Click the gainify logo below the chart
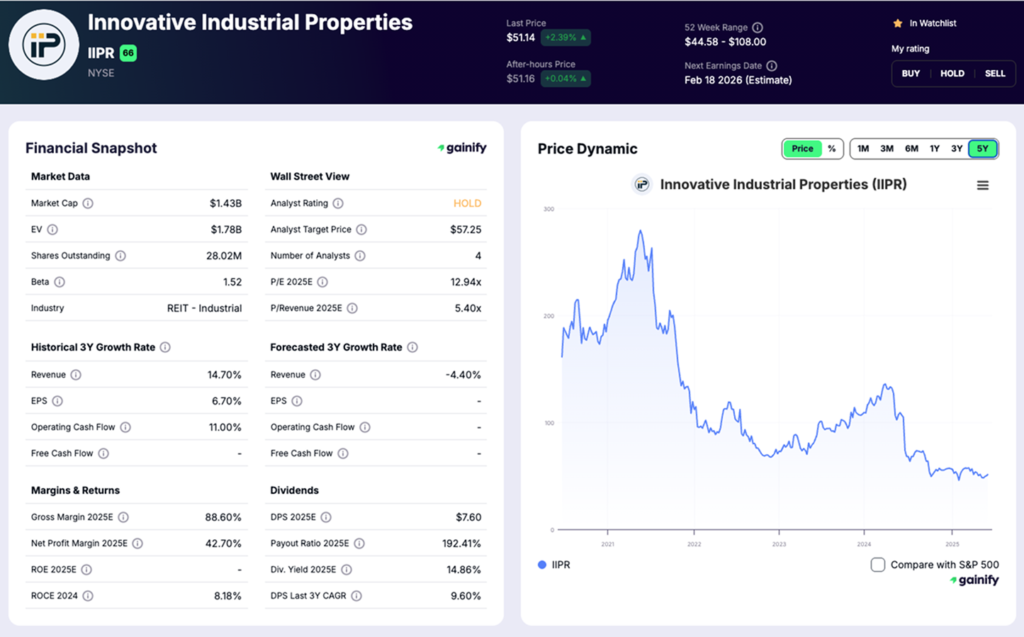Image resolution: width=1024 pixels, height=637 pixels. pyautogui.click(x=973, y=580)
